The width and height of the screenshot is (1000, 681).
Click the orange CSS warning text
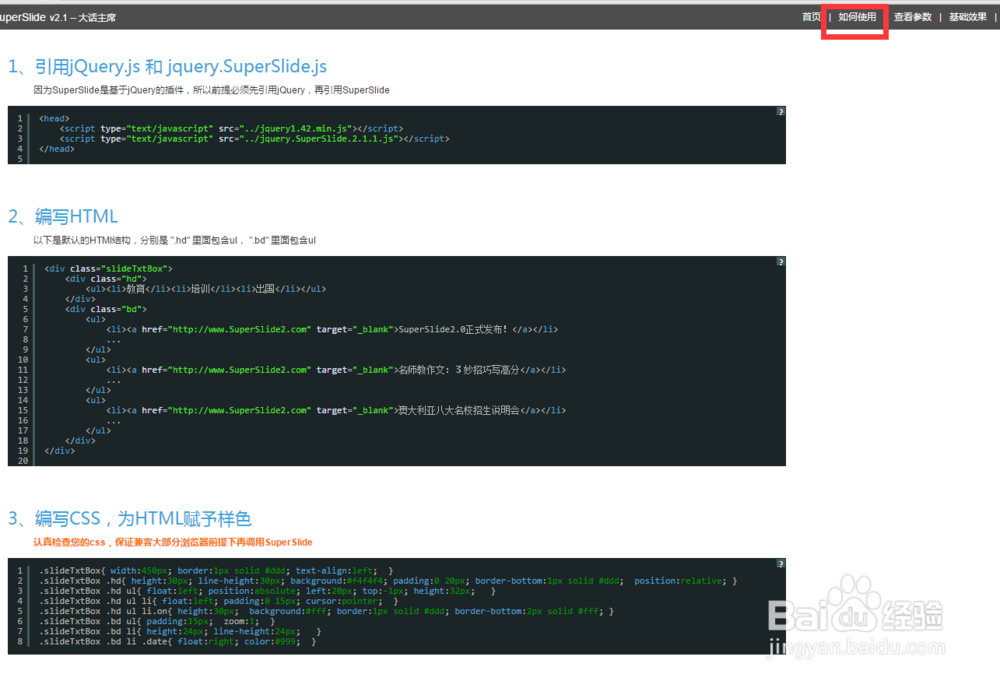[x=173, y=542]
